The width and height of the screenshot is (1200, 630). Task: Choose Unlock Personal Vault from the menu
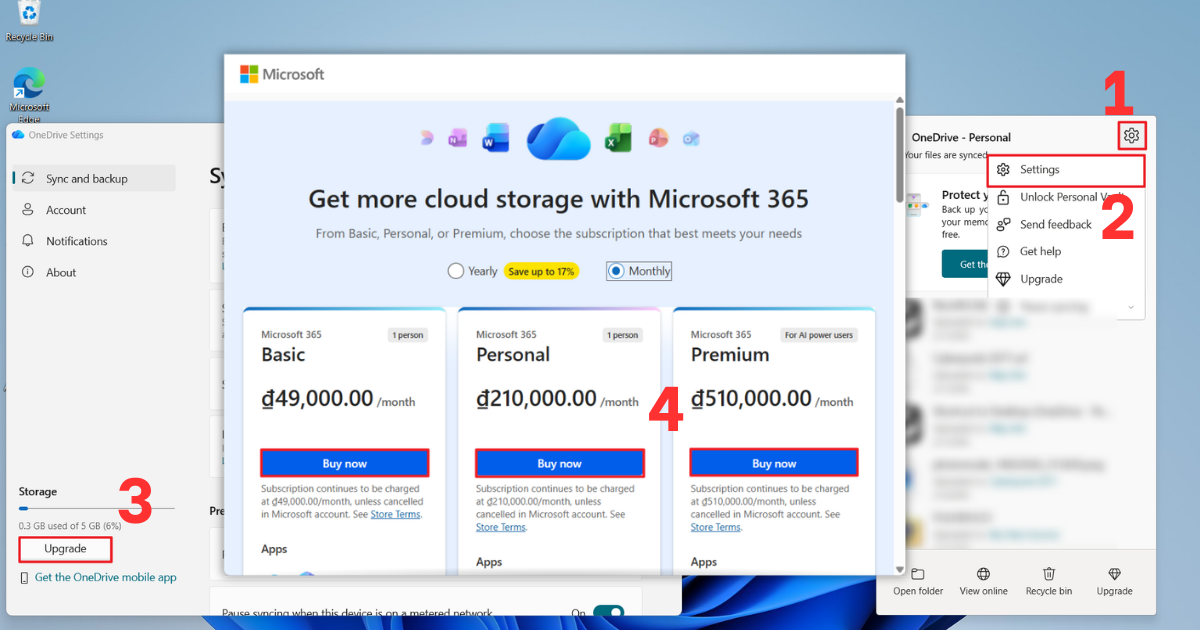(1066, 197)
